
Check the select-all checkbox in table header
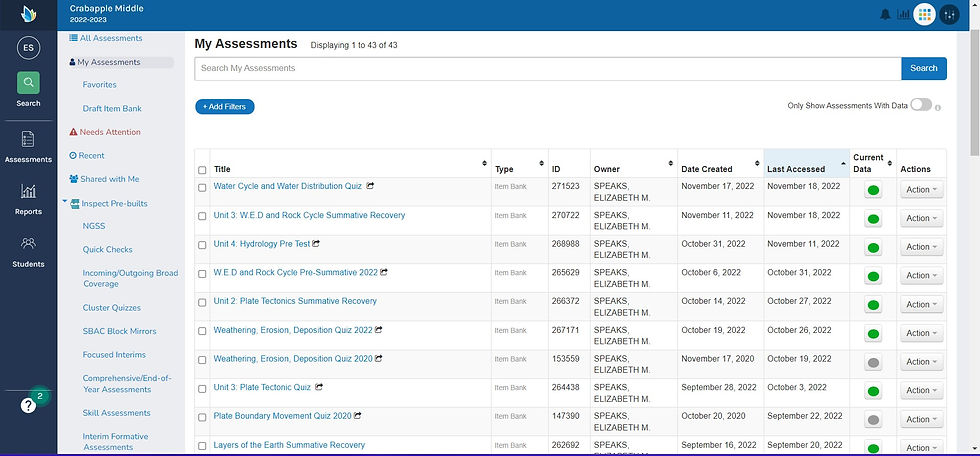202,170
